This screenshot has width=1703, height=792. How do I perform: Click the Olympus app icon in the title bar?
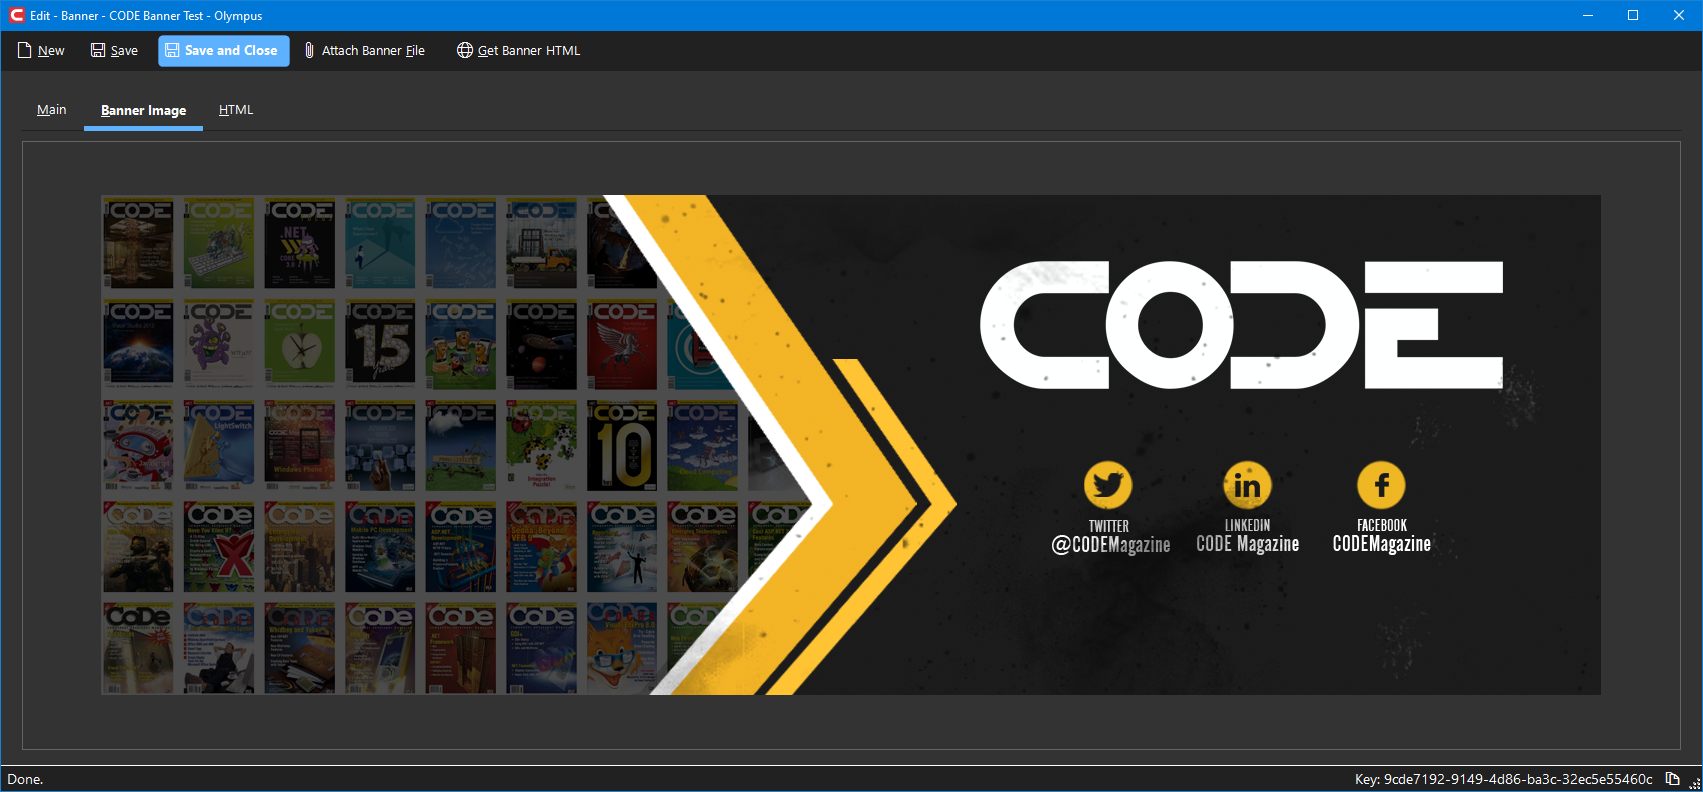tap(16, 15)
